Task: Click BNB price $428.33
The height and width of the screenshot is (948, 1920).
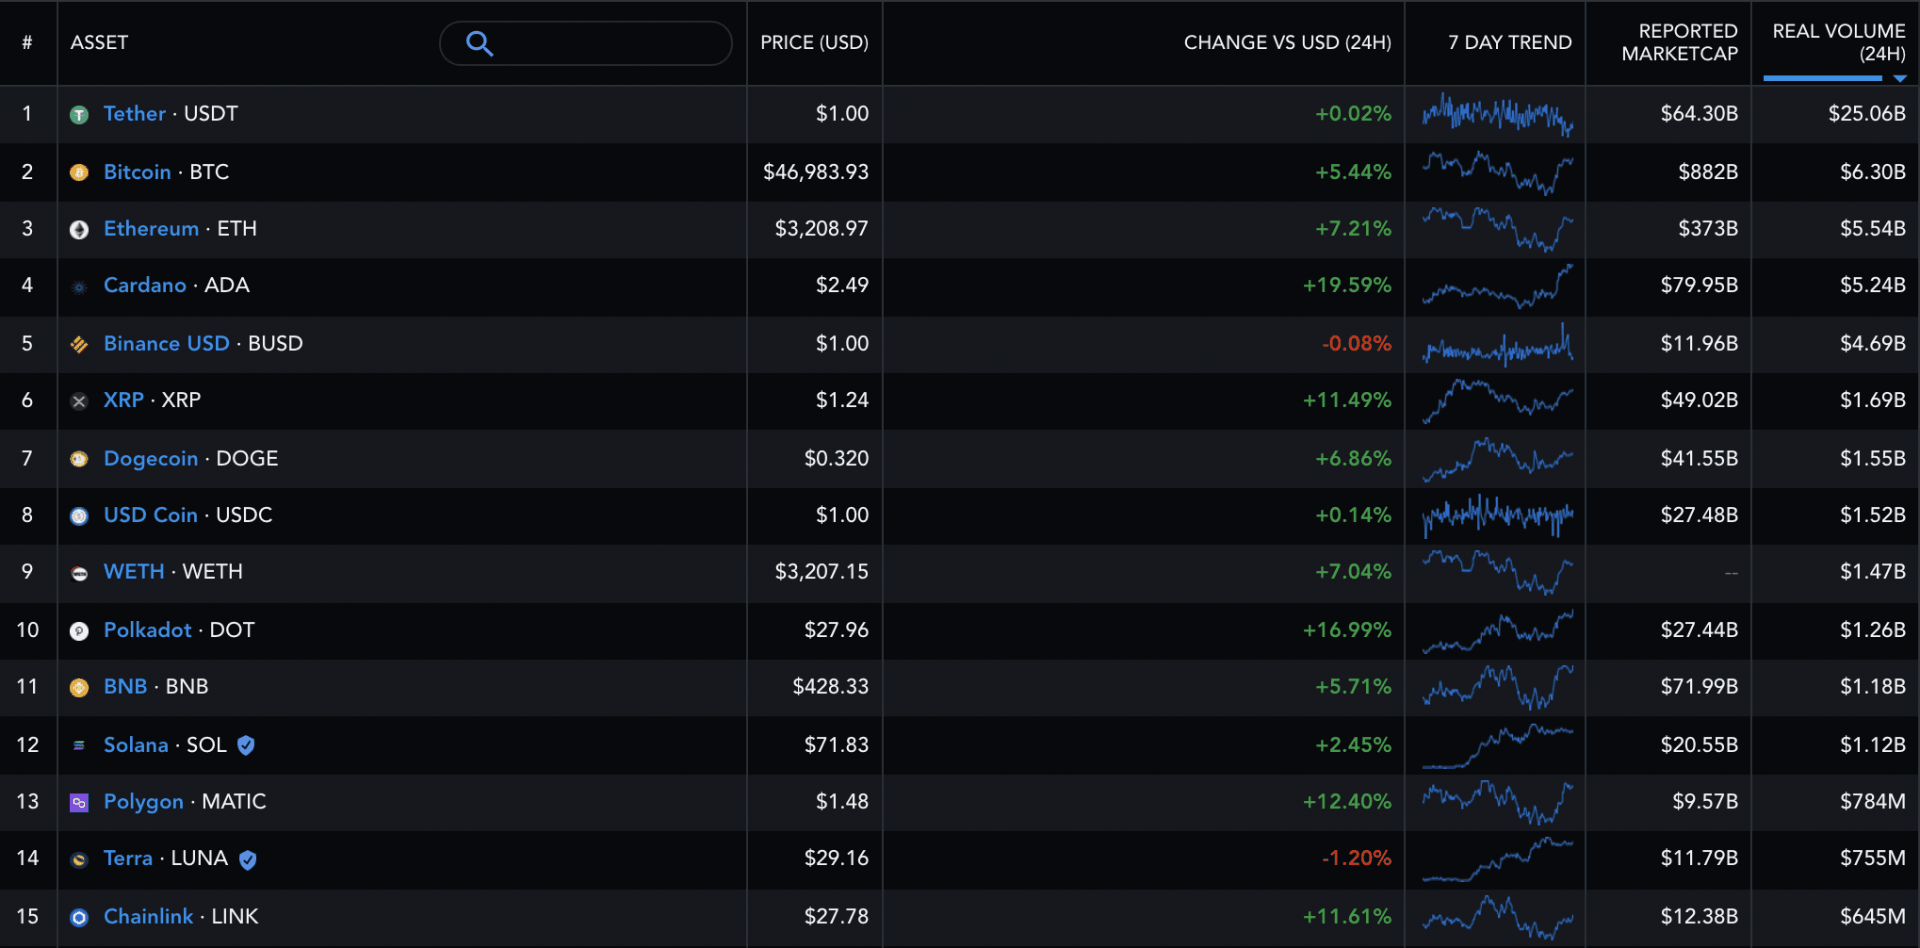Action: [x=831, y=687]
